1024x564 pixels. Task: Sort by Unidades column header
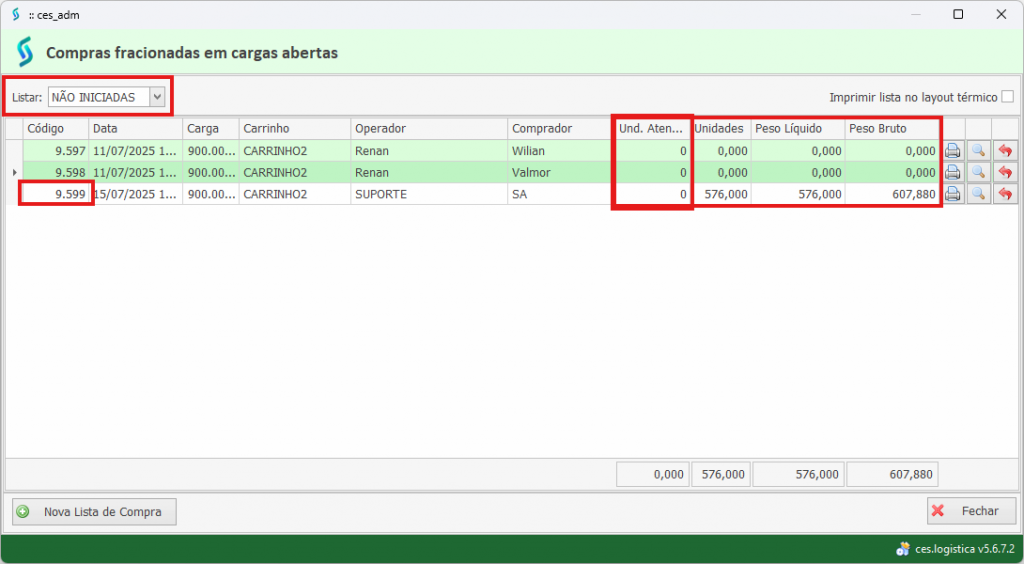pyautogui.click(x=720, y=129)
